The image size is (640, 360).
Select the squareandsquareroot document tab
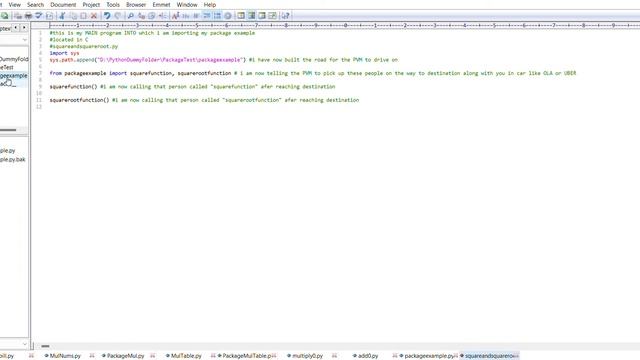[x=489, y=356]
